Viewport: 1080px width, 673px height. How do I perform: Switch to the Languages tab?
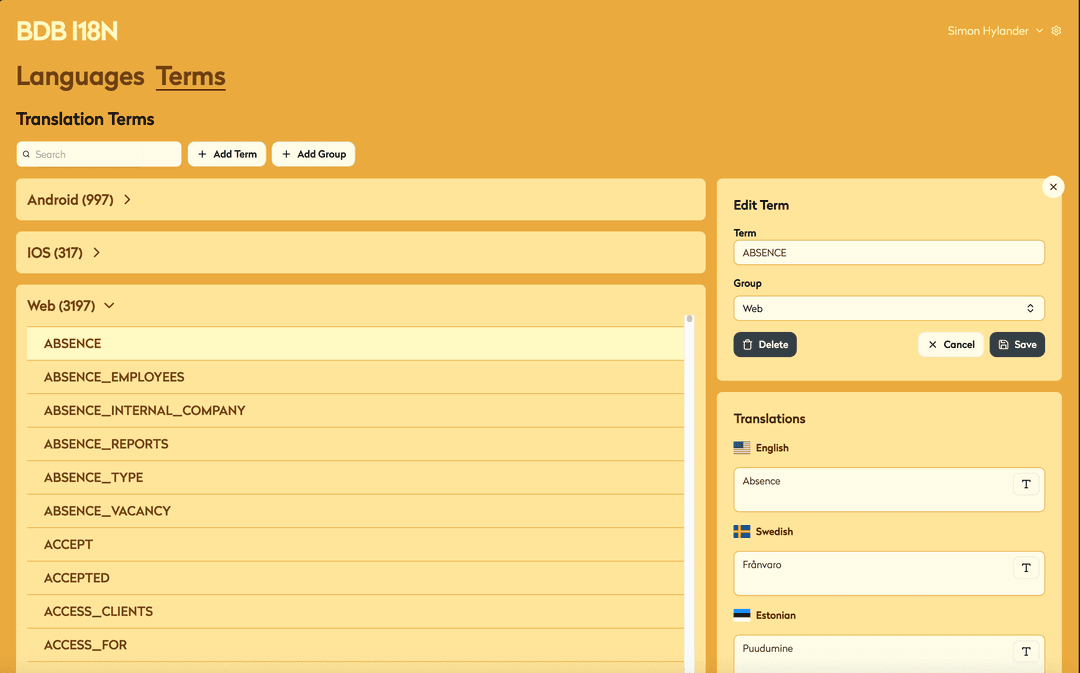pos(80,77)
